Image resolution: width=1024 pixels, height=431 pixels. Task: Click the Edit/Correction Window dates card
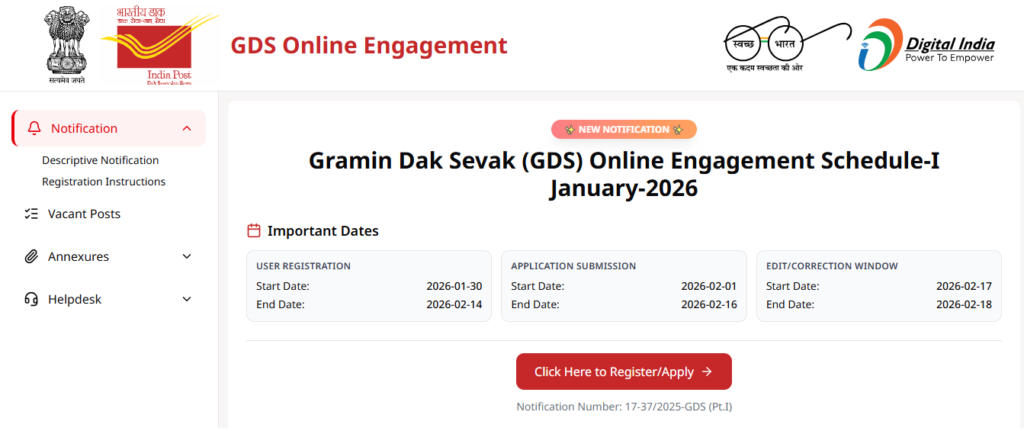point(878,286)
